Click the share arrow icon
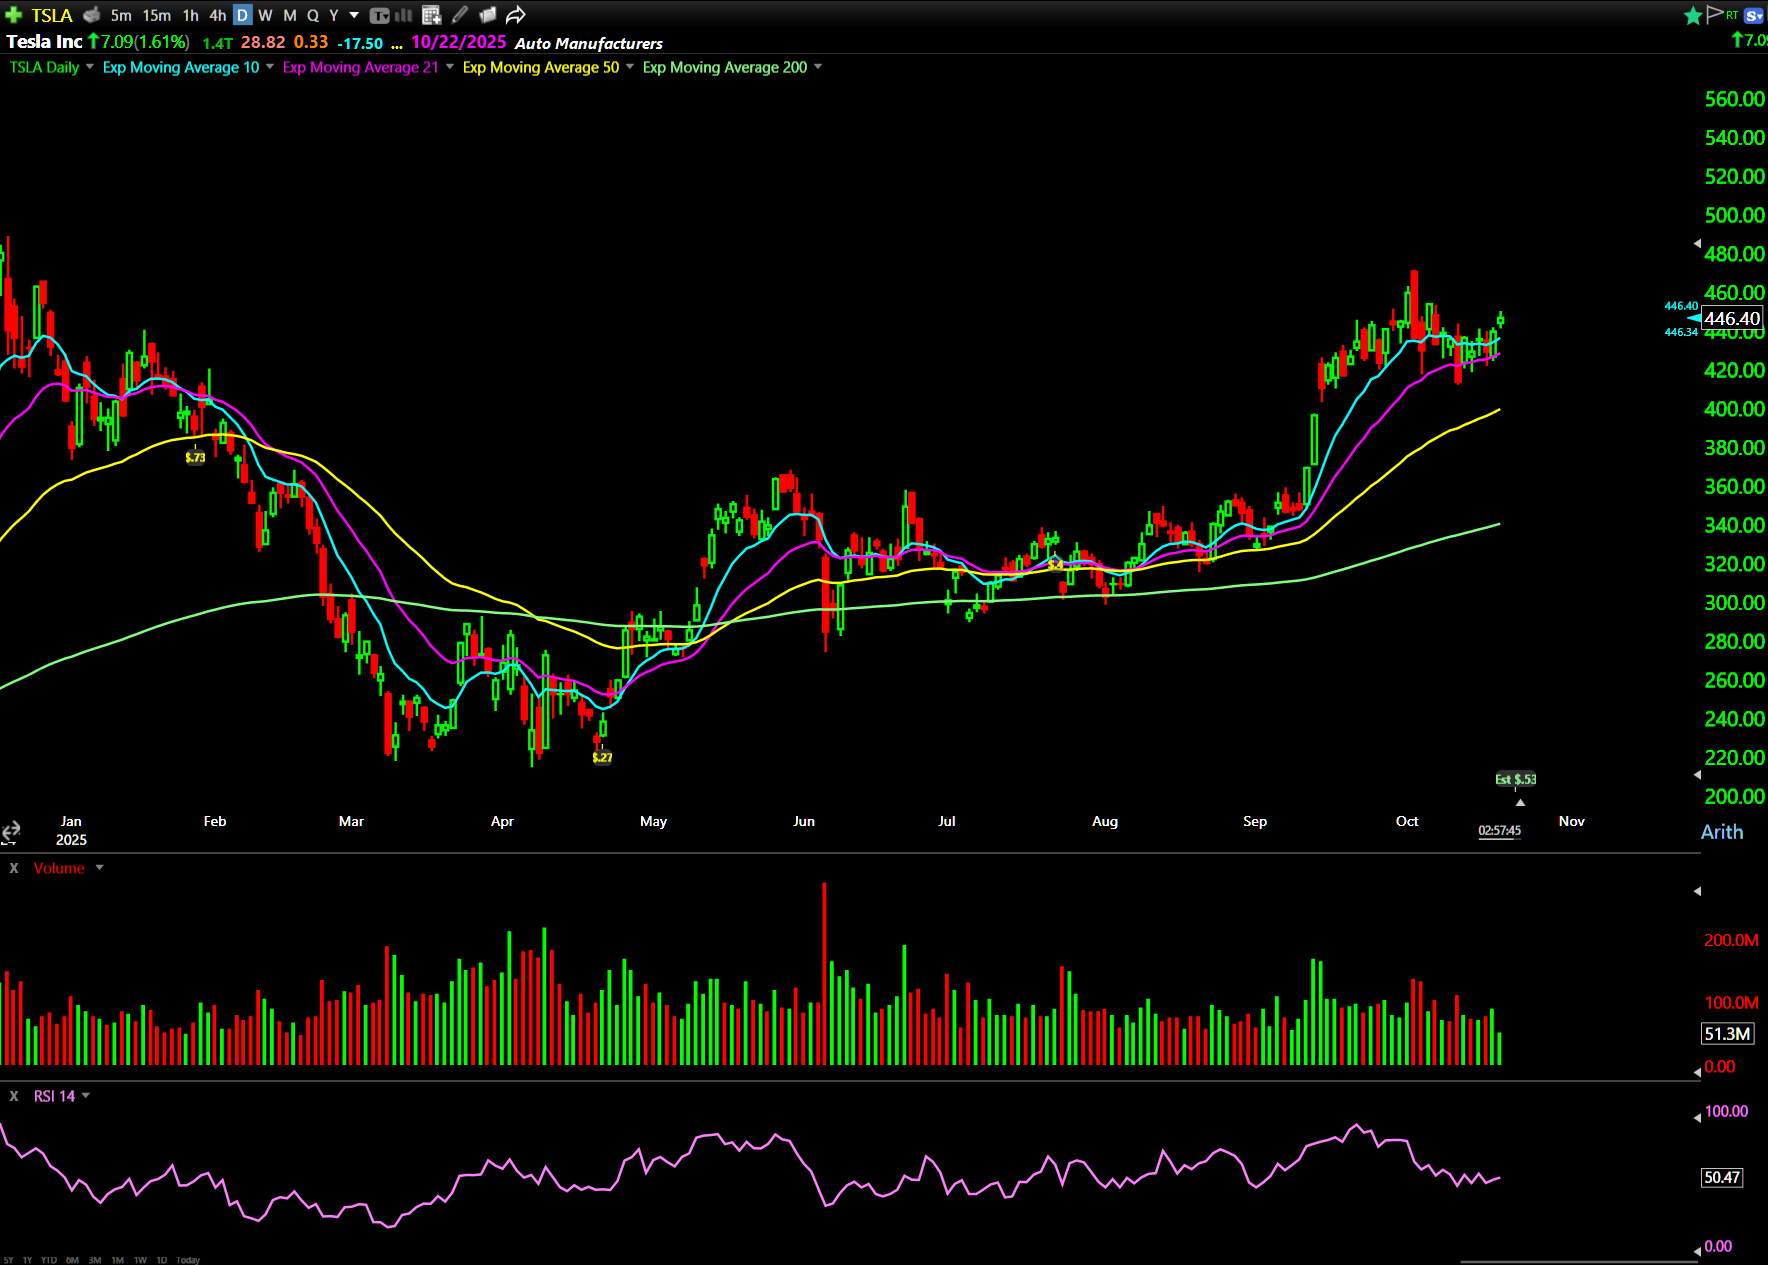Screen dimensions: 1768x1265 [515, 15]
